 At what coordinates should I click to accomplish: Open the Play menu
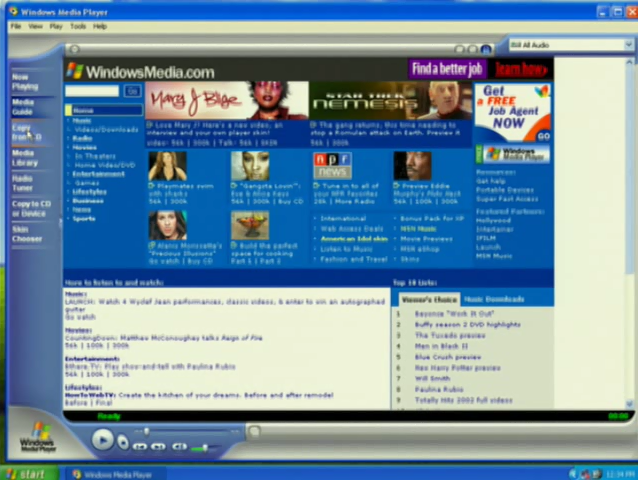tap(56, 26)
